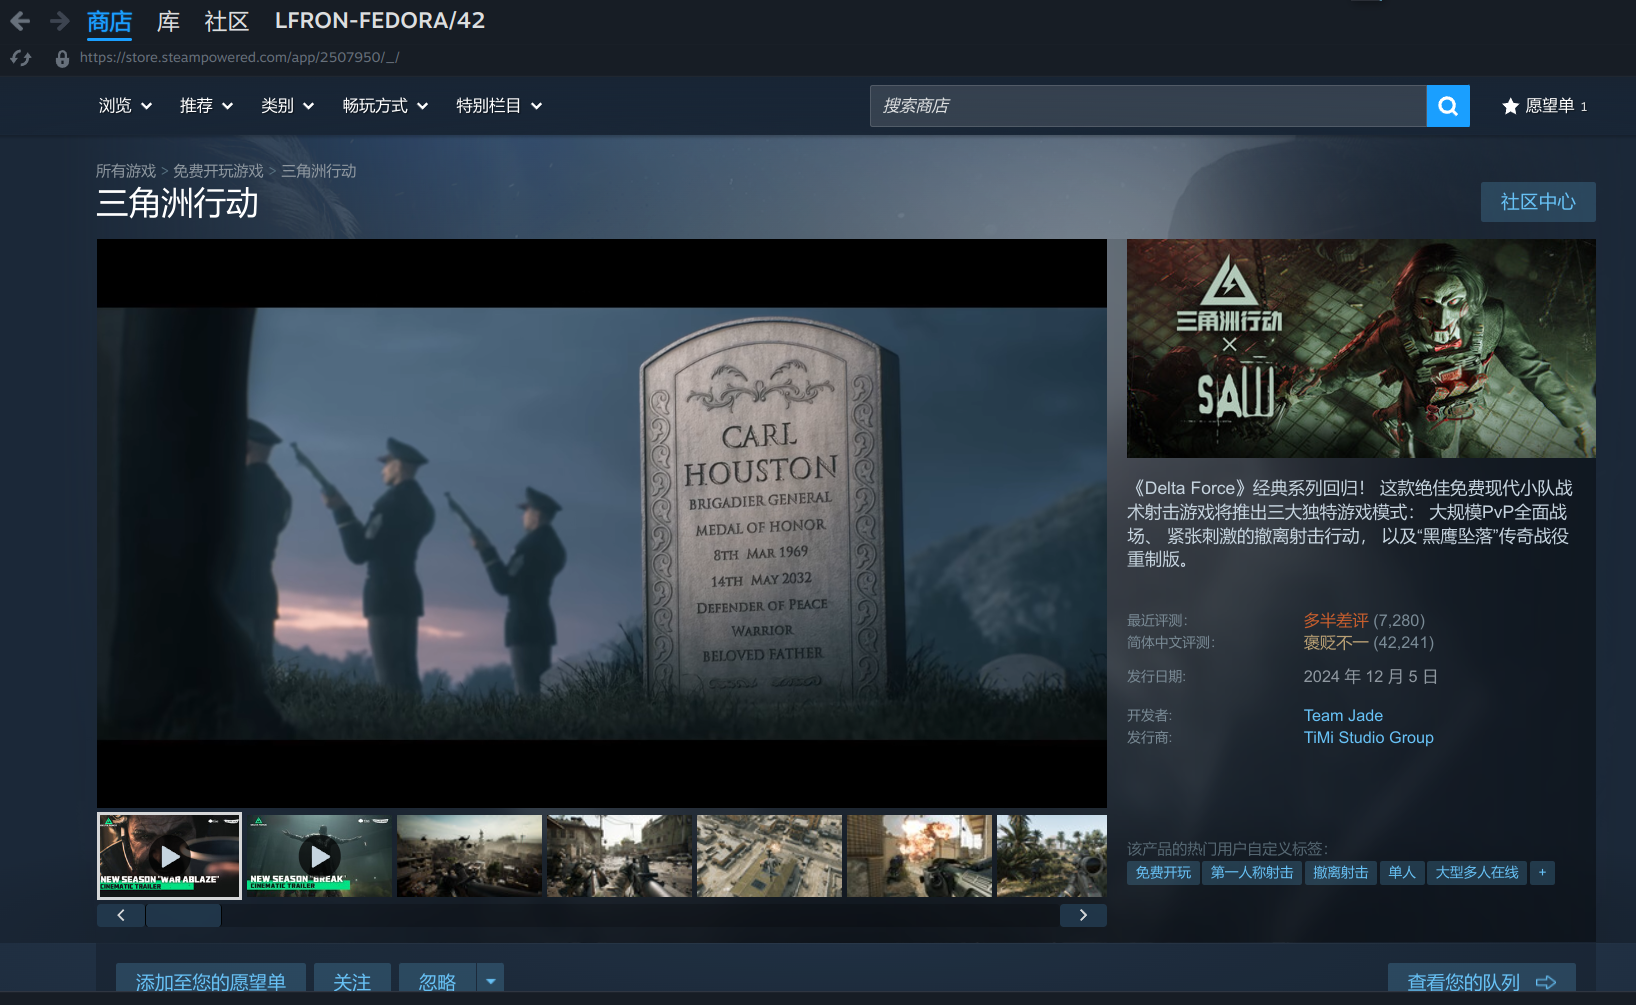Switch to the 库 tab

(168, 22)
